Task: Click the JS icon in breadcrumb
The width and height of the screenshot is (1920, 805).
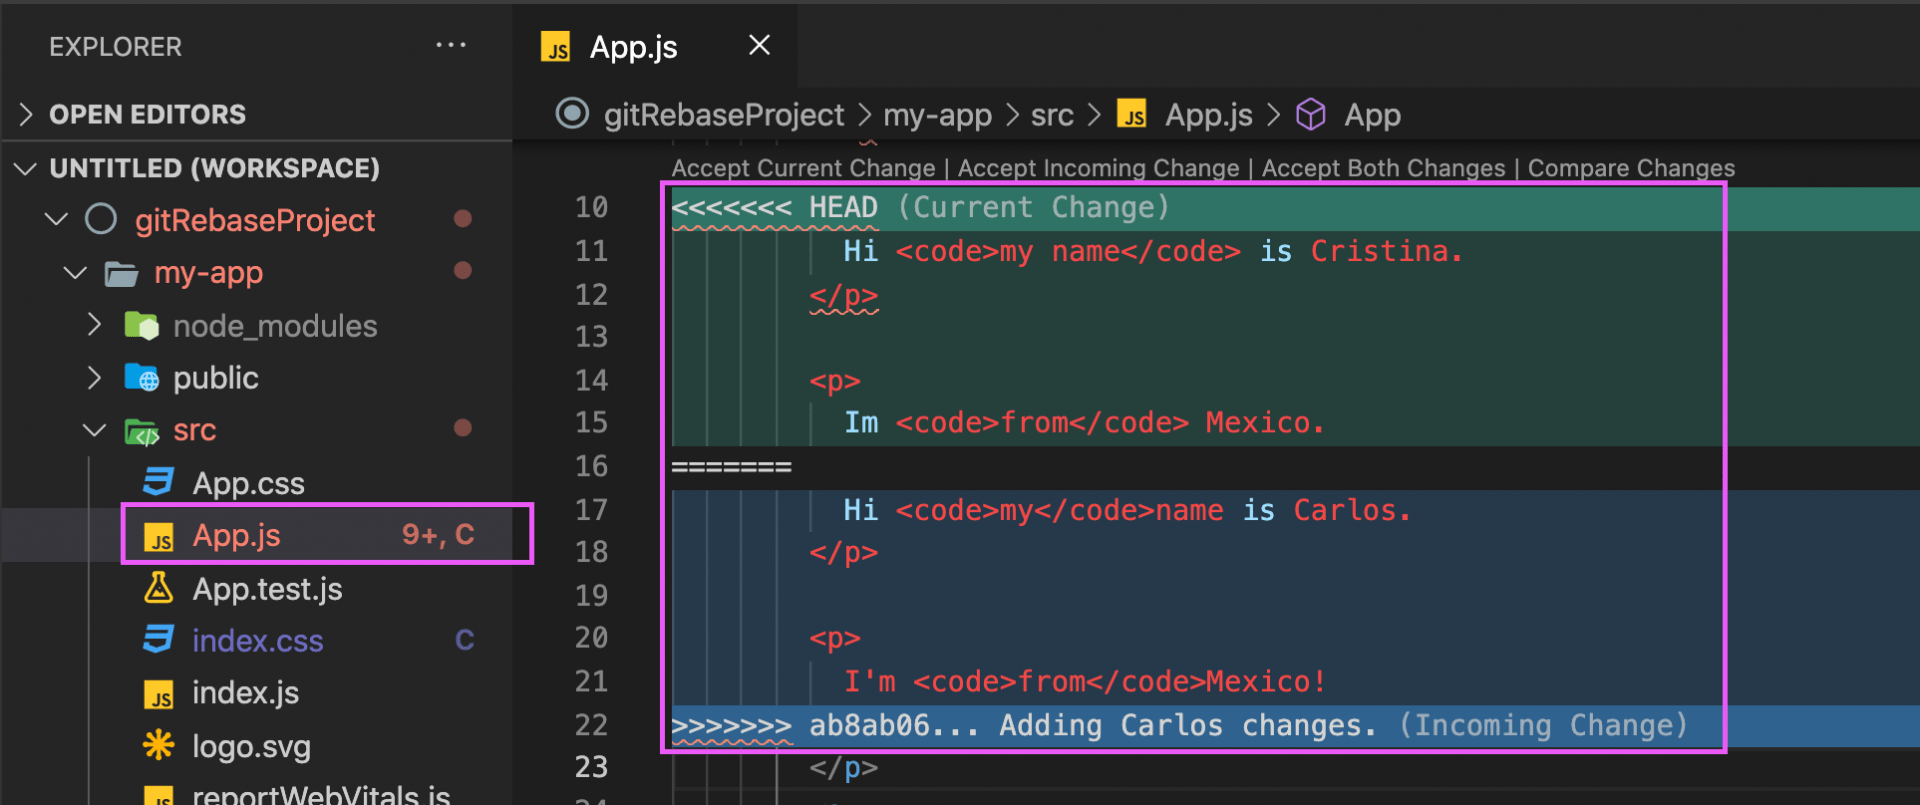Action: coord(1131,114)
